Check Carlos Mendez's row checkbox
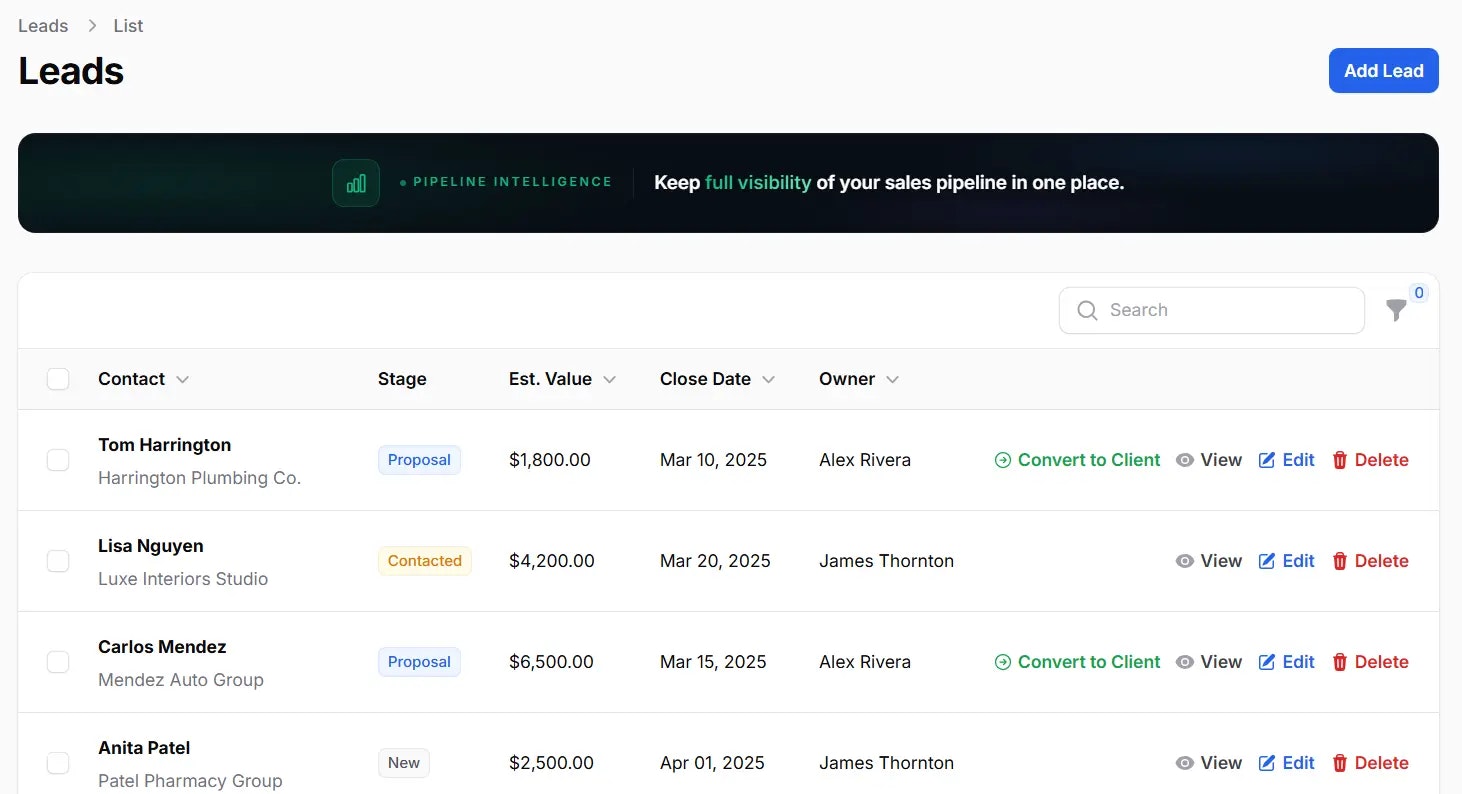 click(x=58, y=662)
